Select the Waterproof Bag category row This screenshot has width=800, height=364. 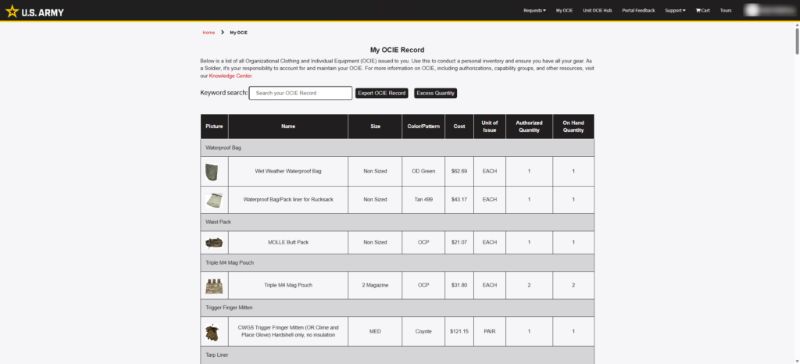point(397,148)
